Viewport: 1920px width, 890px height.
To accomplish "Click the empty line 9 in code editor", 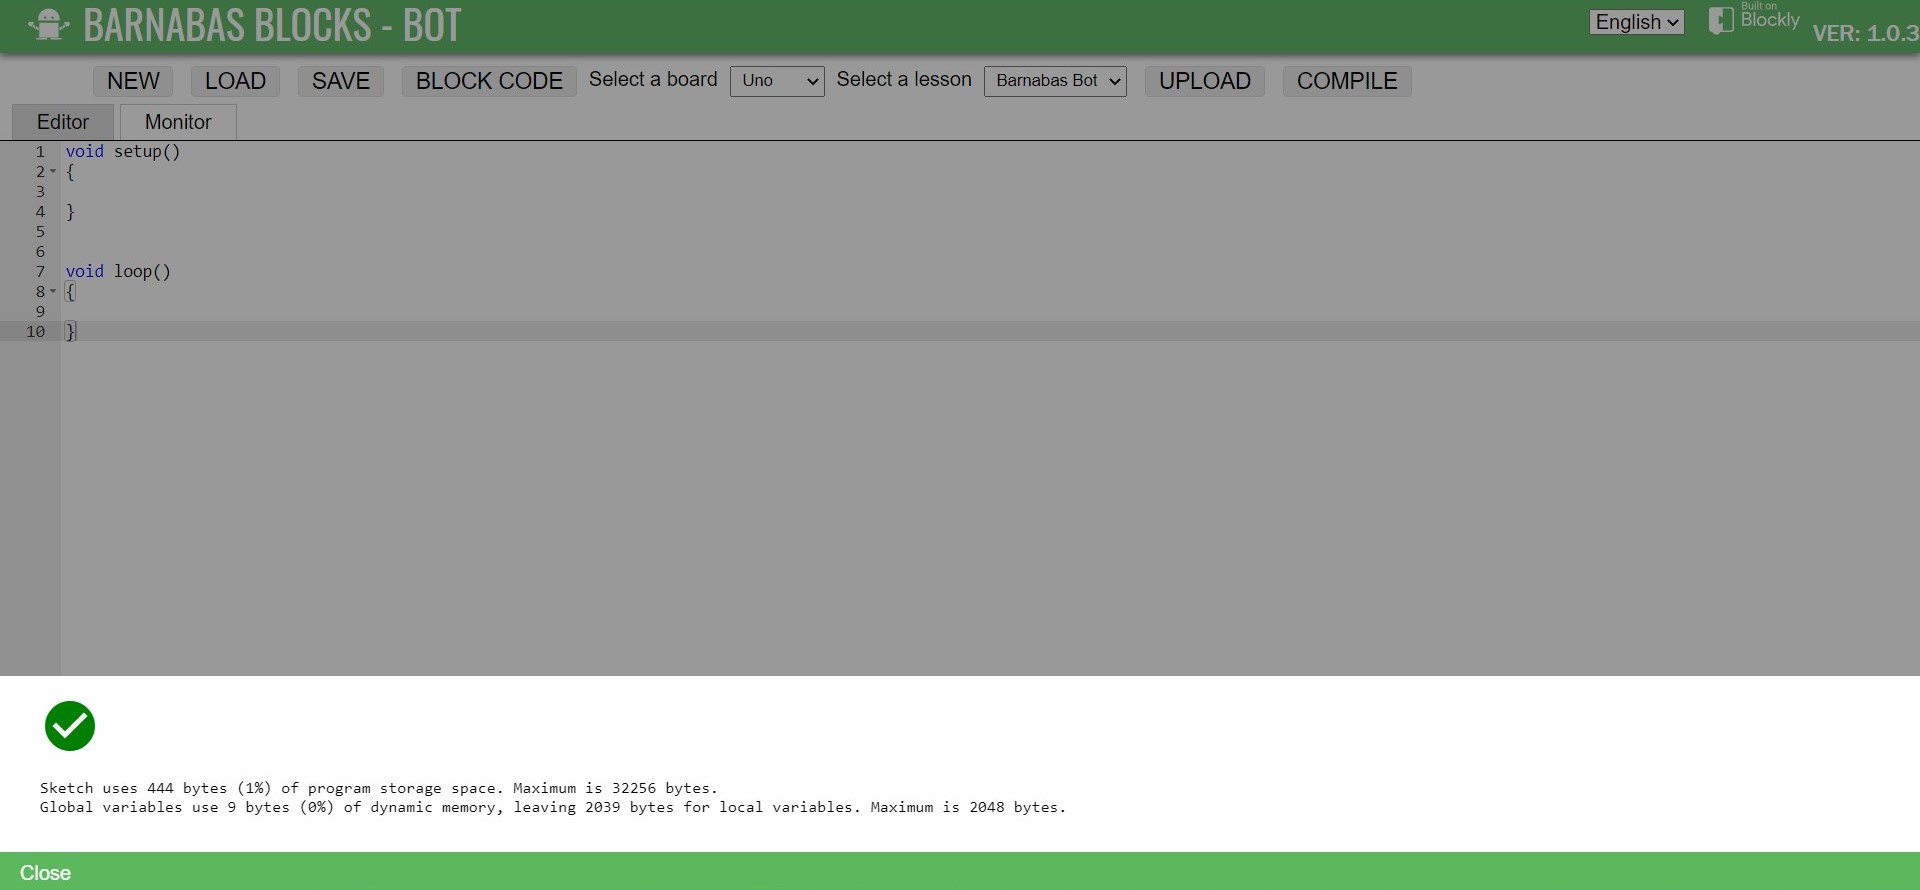I will 400,312.
